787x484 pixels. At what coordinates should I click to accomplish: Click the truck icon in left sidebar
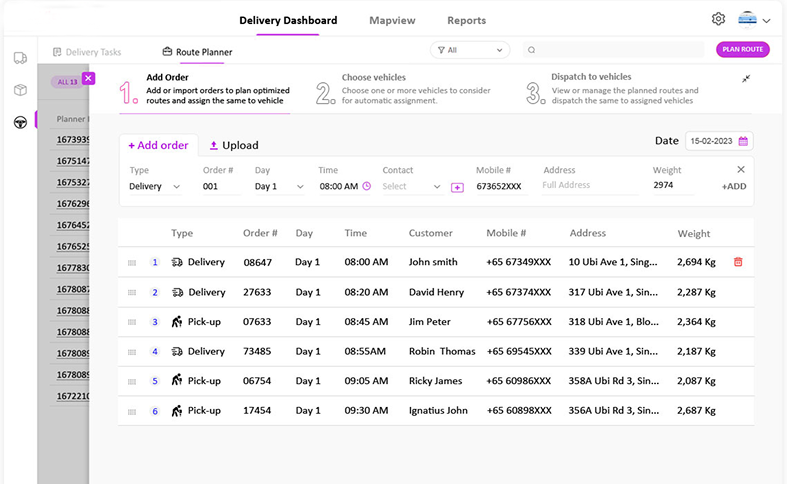tap(20, 58)
